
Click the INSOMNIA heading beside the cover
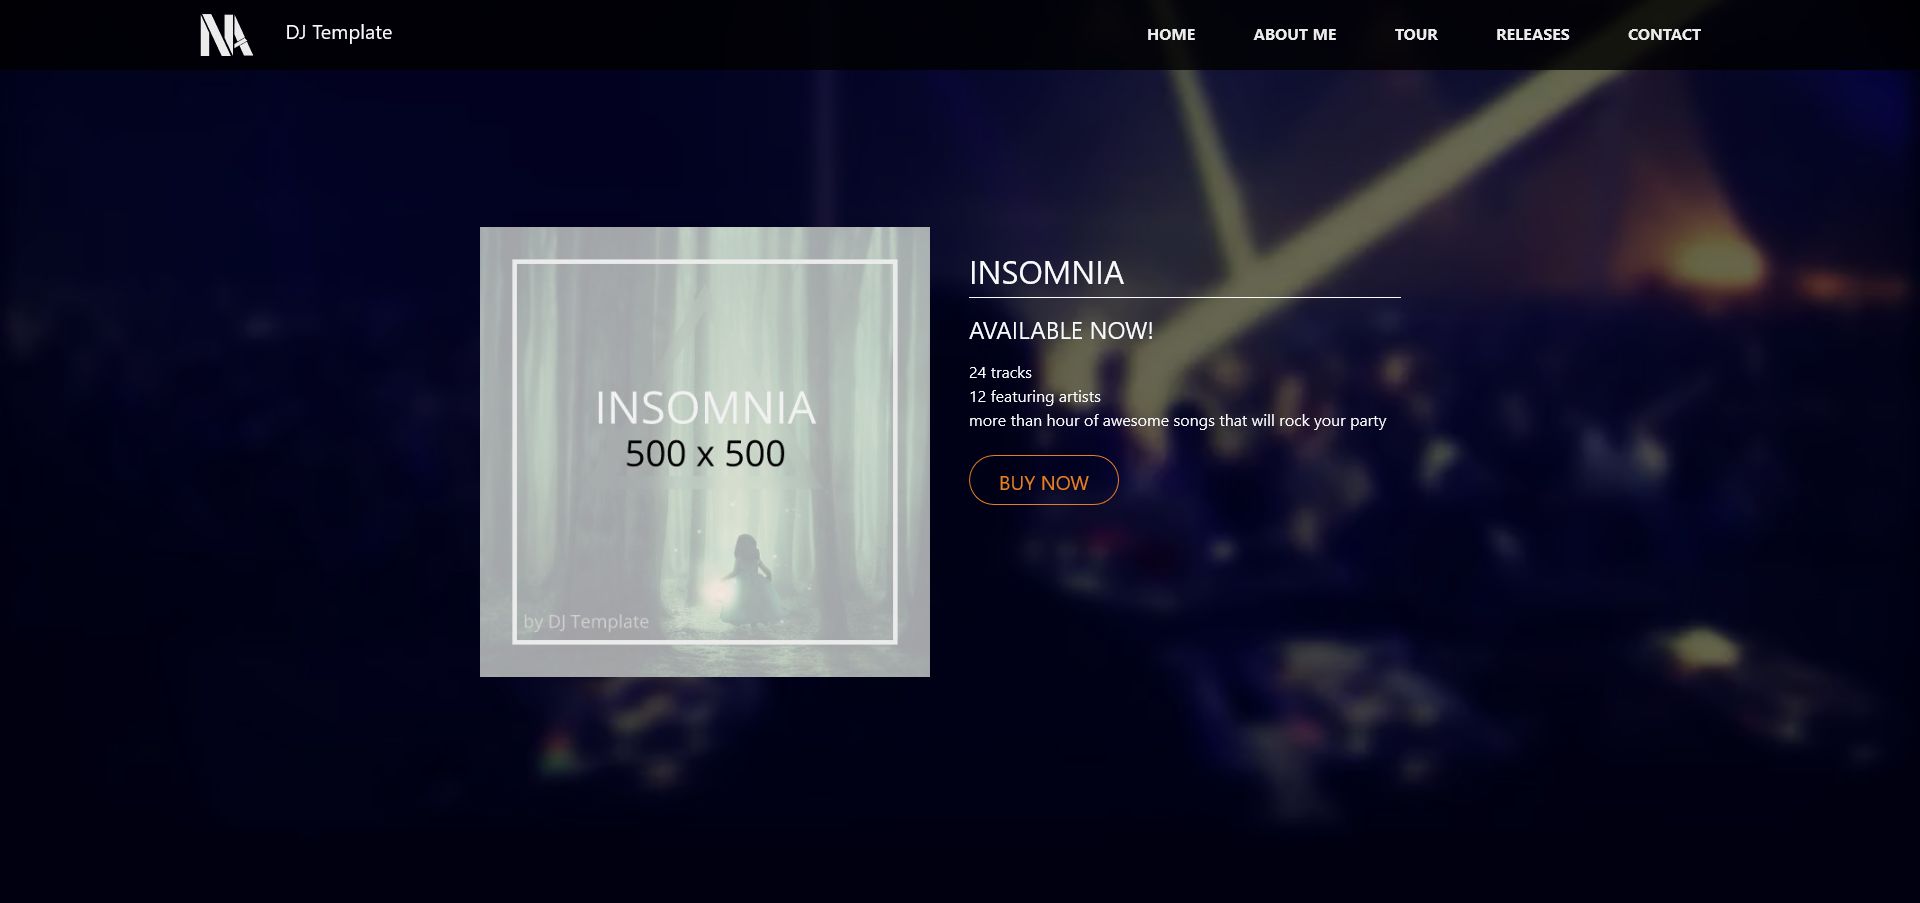pyautogui.click(x=1046, y=272)
